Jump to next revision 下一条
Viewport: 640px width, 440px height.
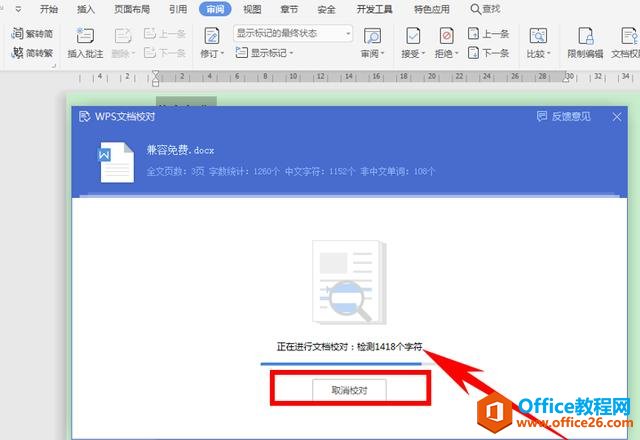point(489,53)
